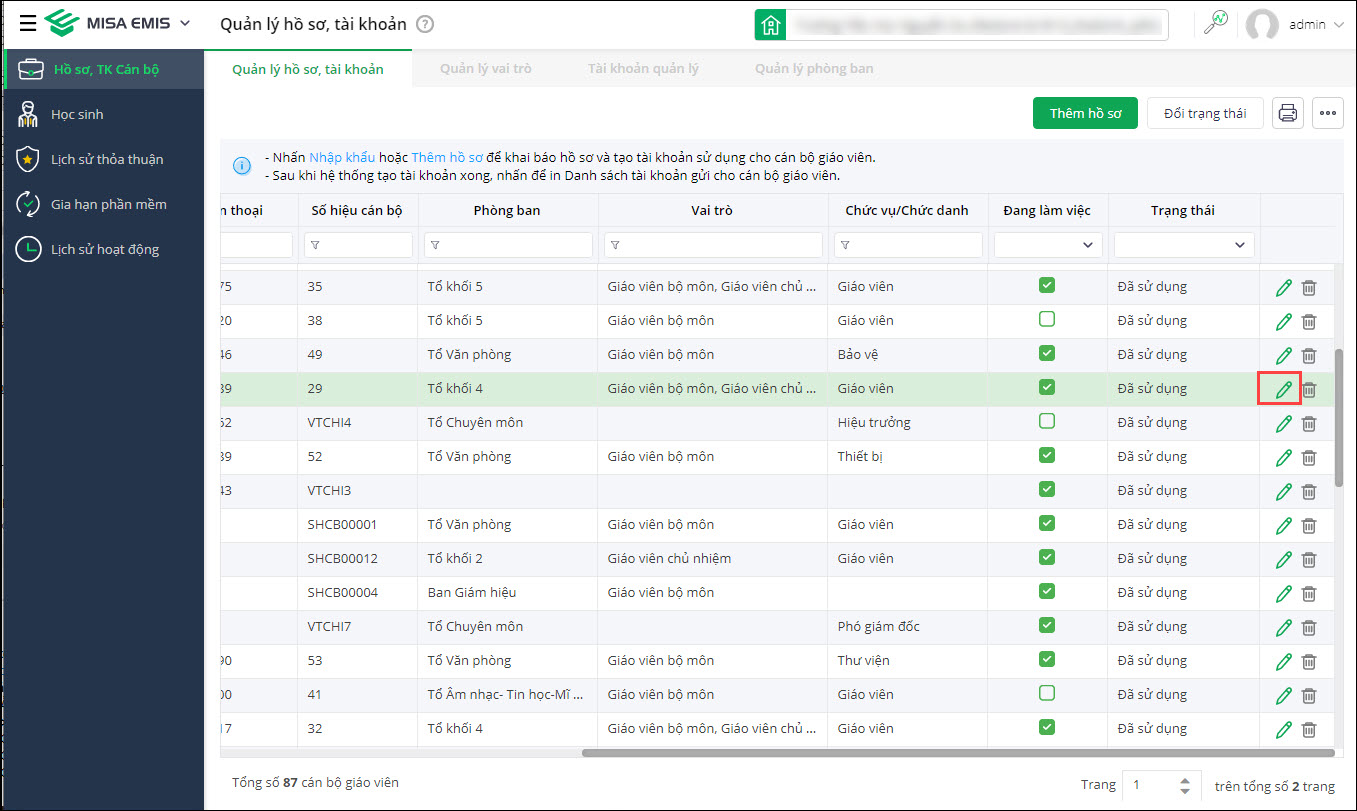Click the admin user avatar
The width and height of the screenshot is (1357, 811).
pos(1262,25)
